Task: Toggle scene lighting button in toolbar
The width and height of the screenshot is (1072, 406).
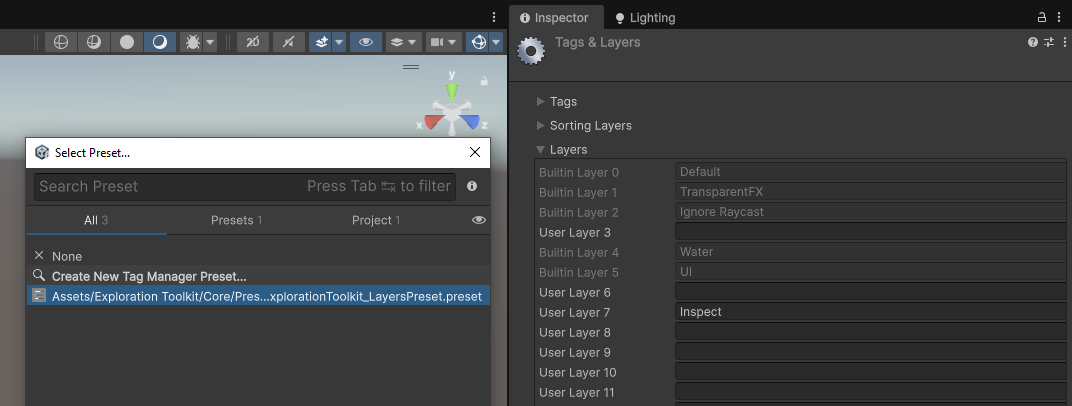Action: pyautogui.click(x=289, y=42)
